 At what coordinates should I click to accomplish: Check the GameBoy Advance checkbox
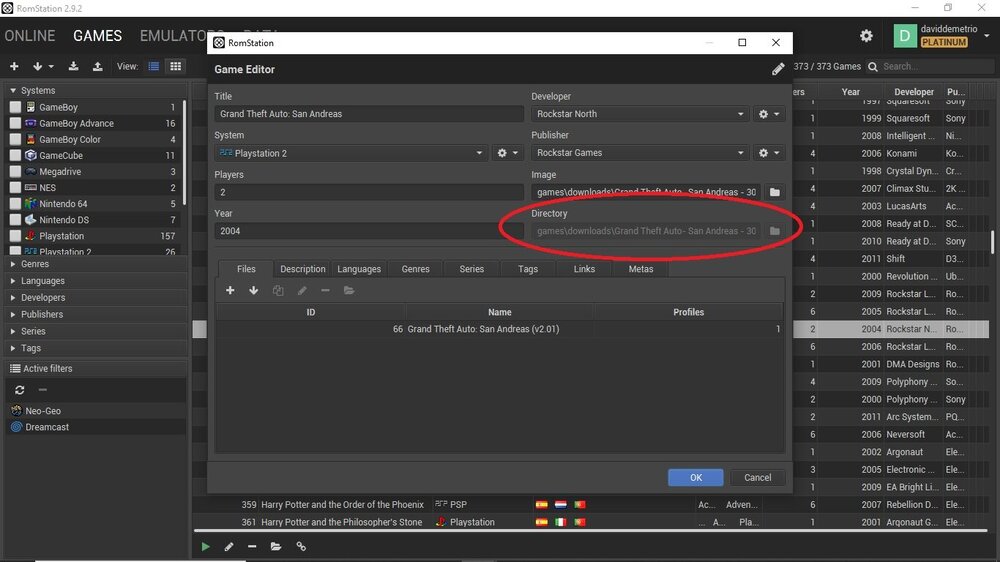15,124
